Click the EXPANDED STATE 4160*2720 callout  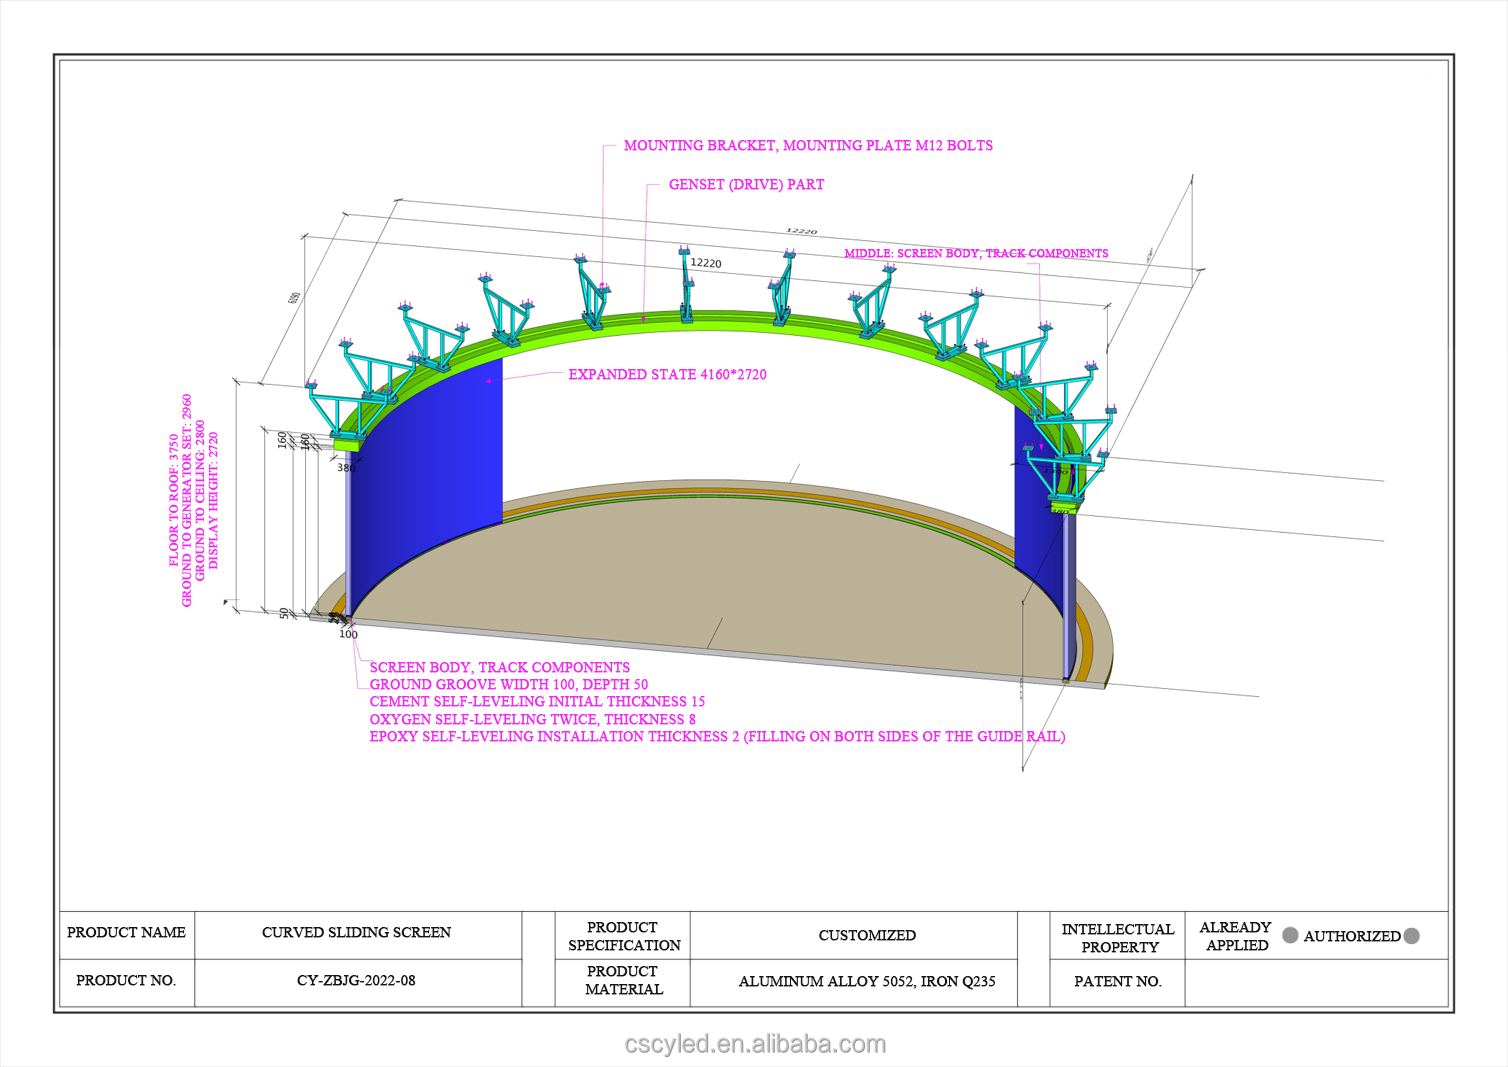click(x=667, y=375)
